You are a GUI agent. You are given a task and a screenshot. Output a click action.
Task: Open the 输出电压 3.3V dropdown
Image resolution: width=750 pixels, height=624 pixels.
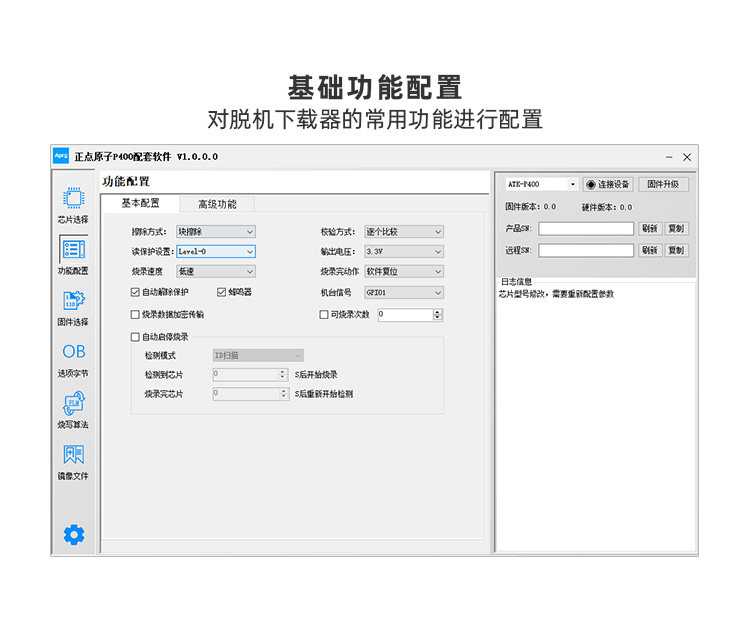coord(404,252)
